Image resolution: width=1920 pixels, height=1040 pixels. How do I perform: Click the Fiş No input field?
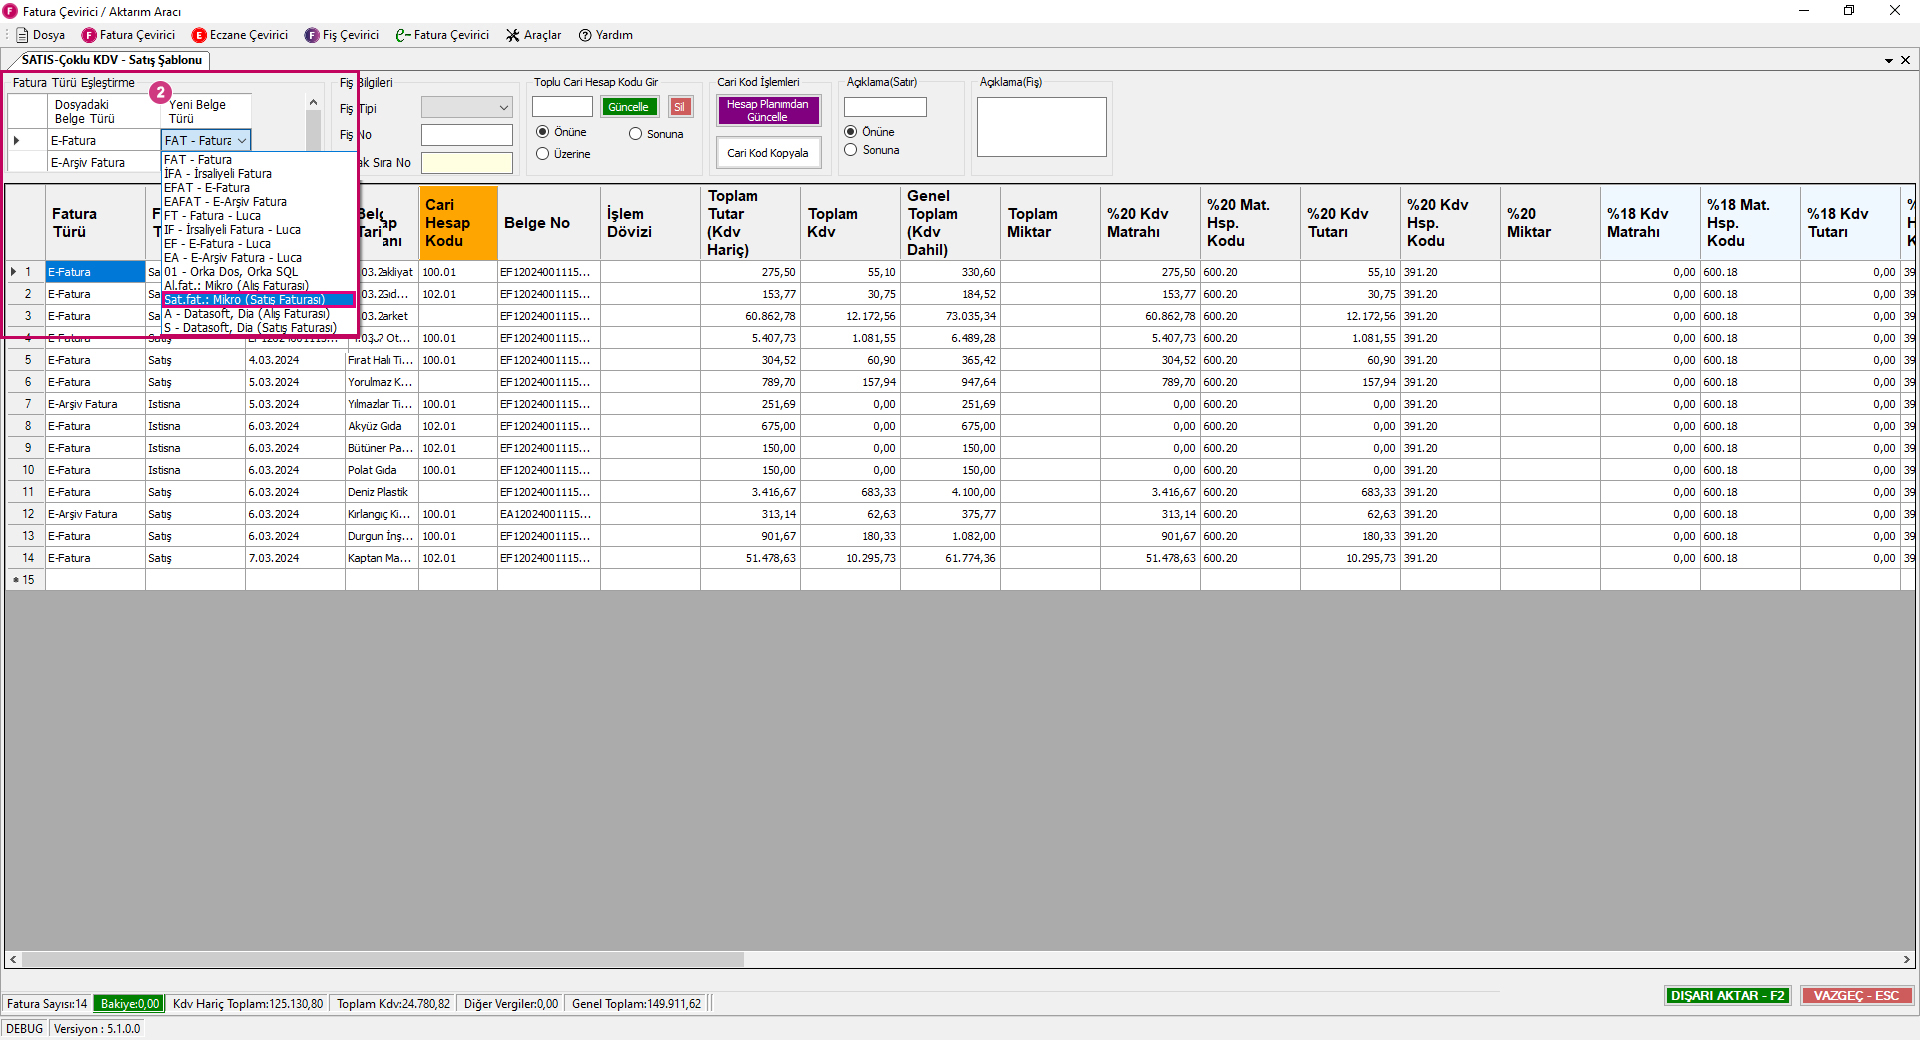pos(466,135)
